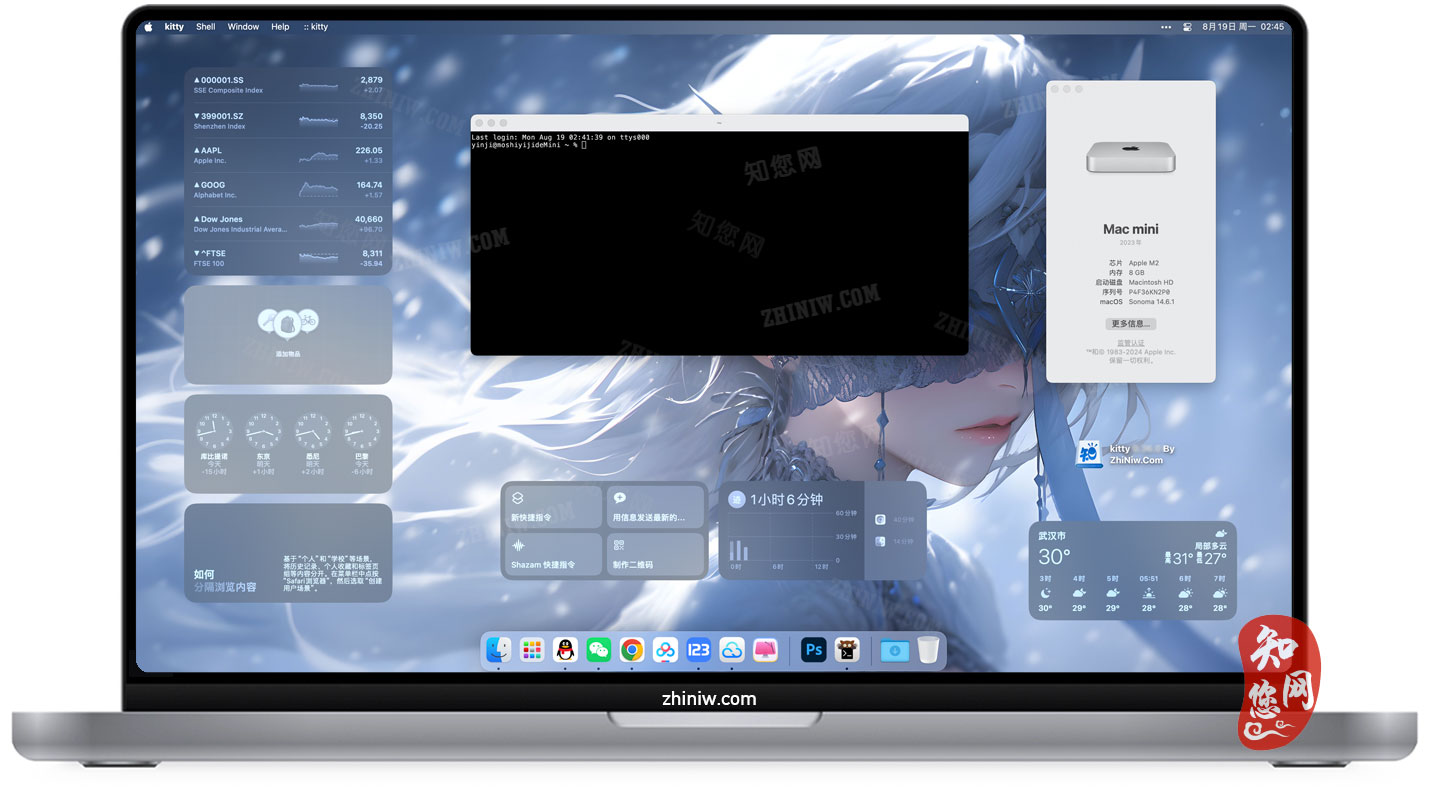1429x797 pixels.
Task: Click 'Sonoma 14.6.1' macOS version text
Action: (x=1151, y=301)
